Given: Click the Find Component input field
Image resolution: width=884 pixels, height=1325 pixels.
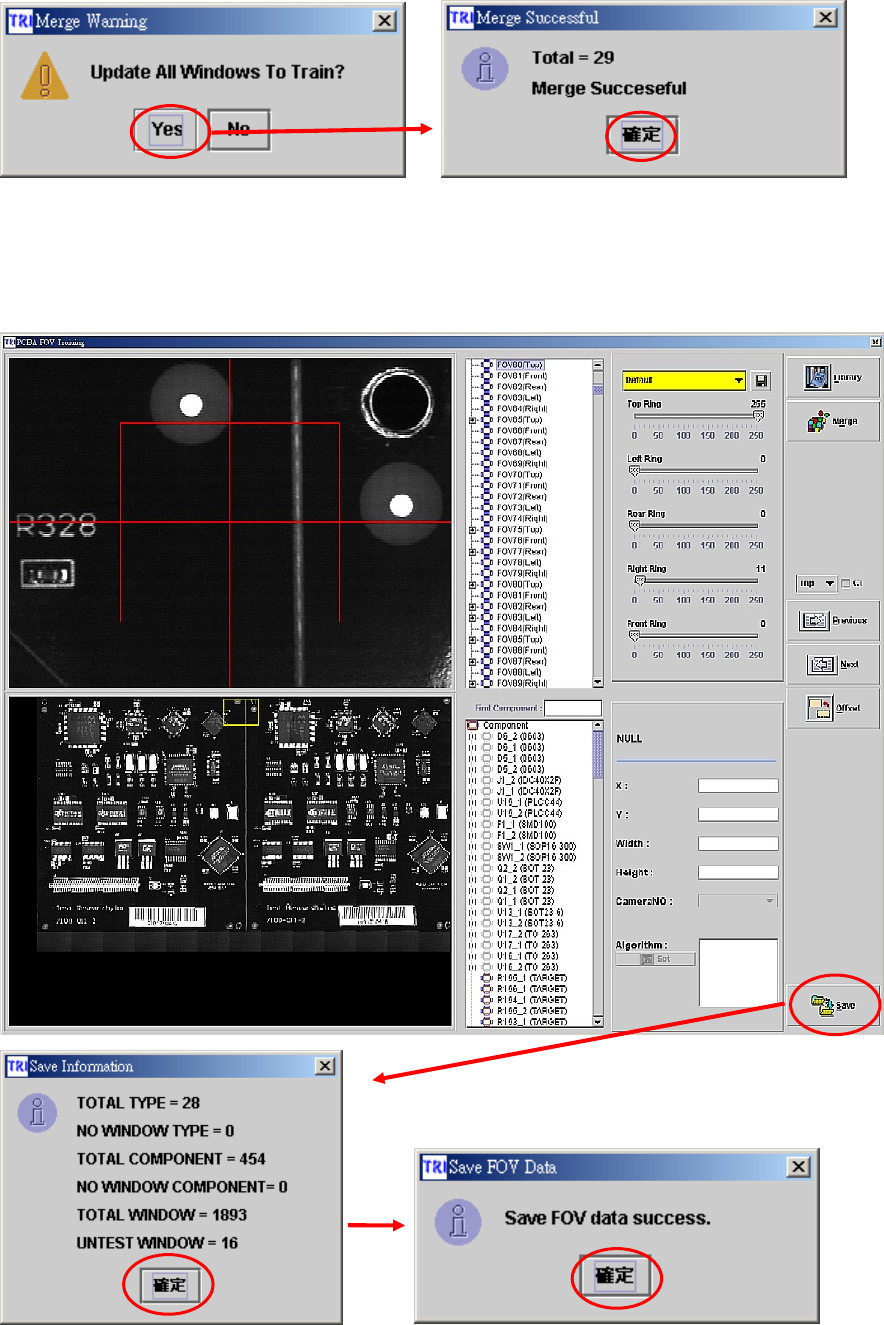Looking at the screenshot, I should pos(573,708).
